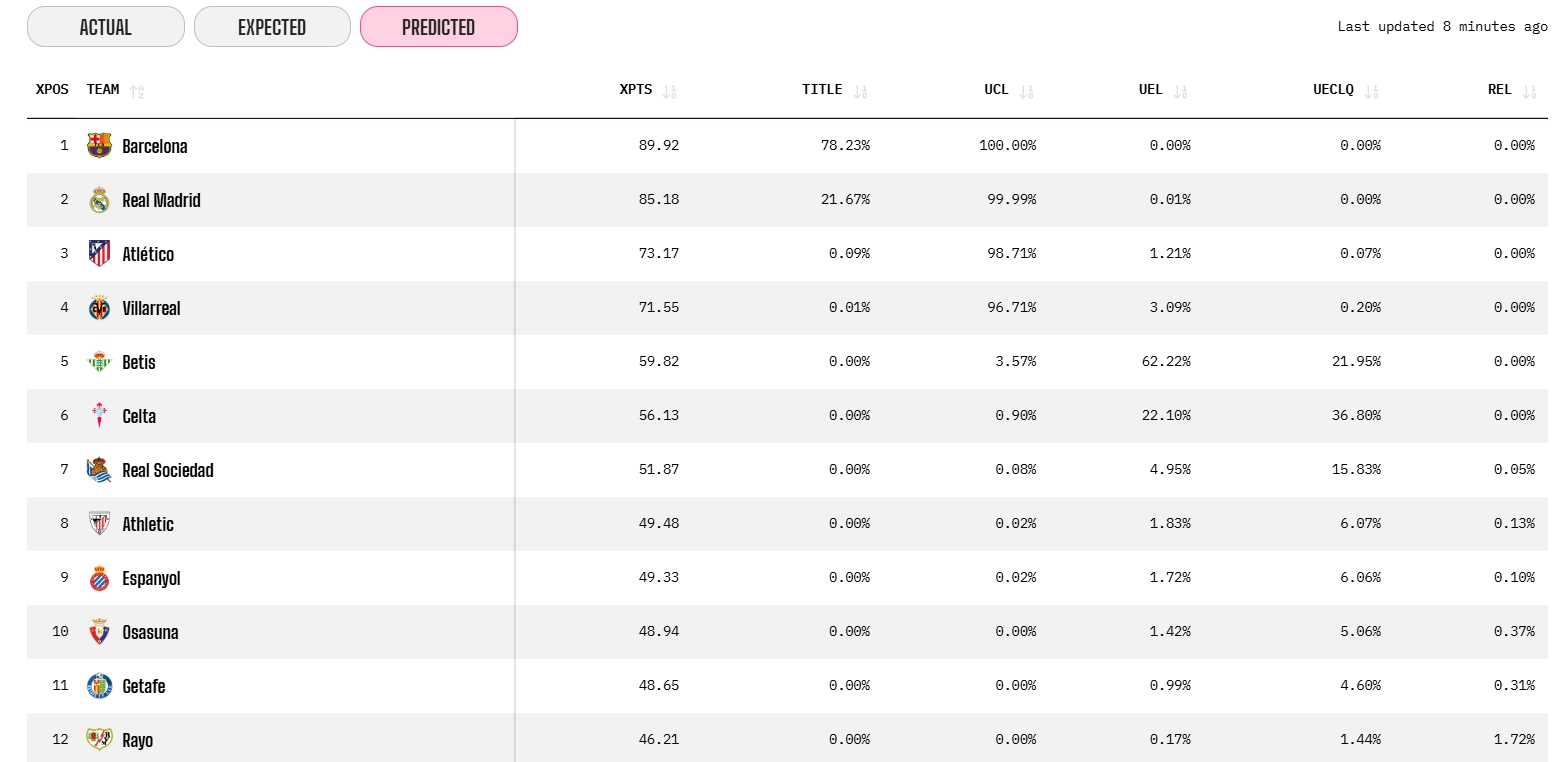Click the UCL column header
This screenshot has width=1566, height=762.
tap(996, 90)
